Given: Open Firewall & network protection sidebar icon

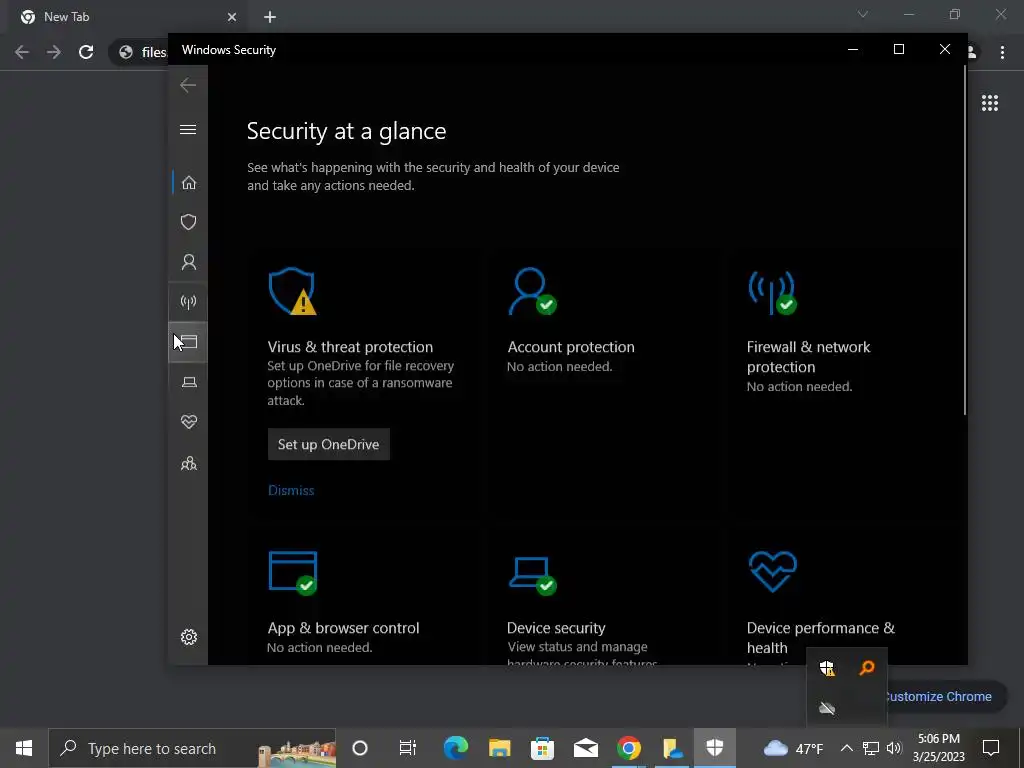Looking at the screenshot, I should point(188,302).
